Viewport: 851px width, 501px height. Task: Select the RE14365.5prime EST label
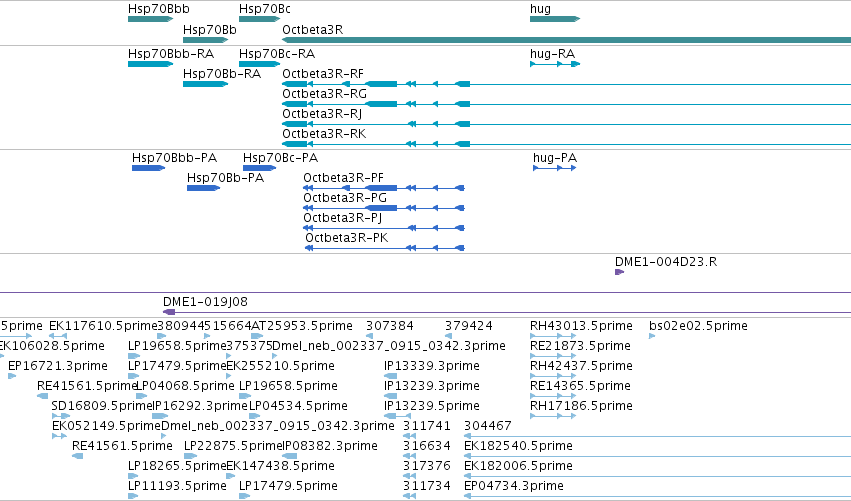(x=580, y=386)
